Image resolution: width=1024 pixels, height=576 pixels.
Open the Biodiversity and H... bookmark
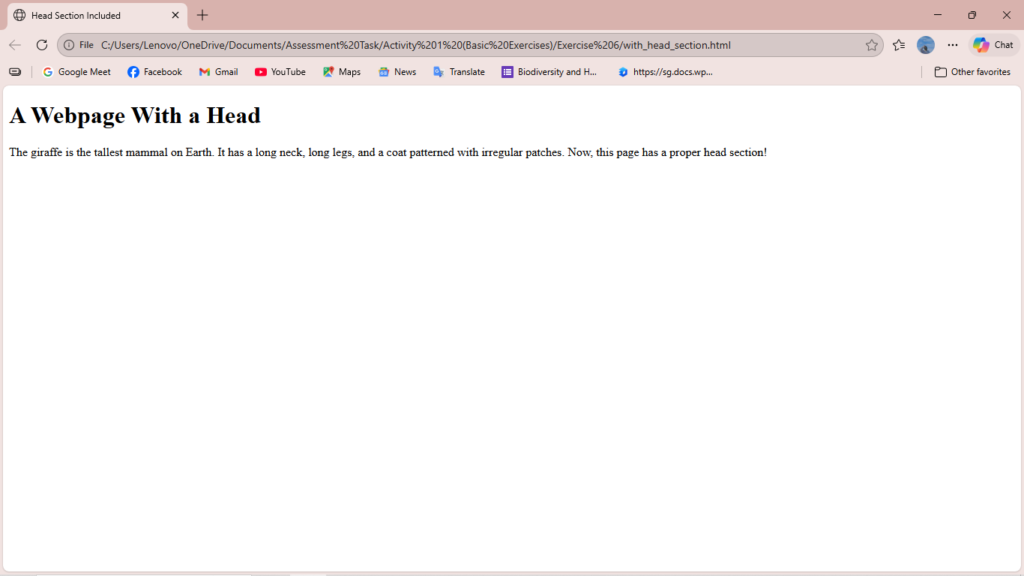click(549, 72)
